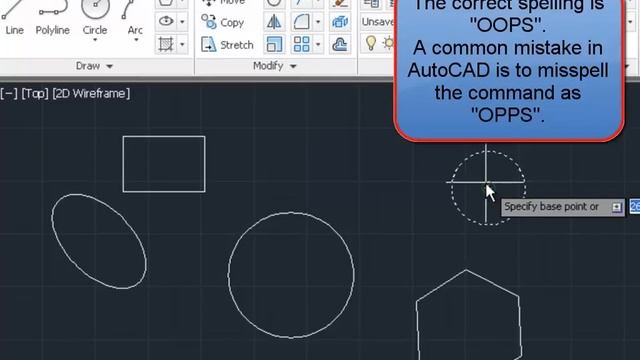The image size is (640, 360).
Task: Select the Explode tool icon
Action: 340,22
